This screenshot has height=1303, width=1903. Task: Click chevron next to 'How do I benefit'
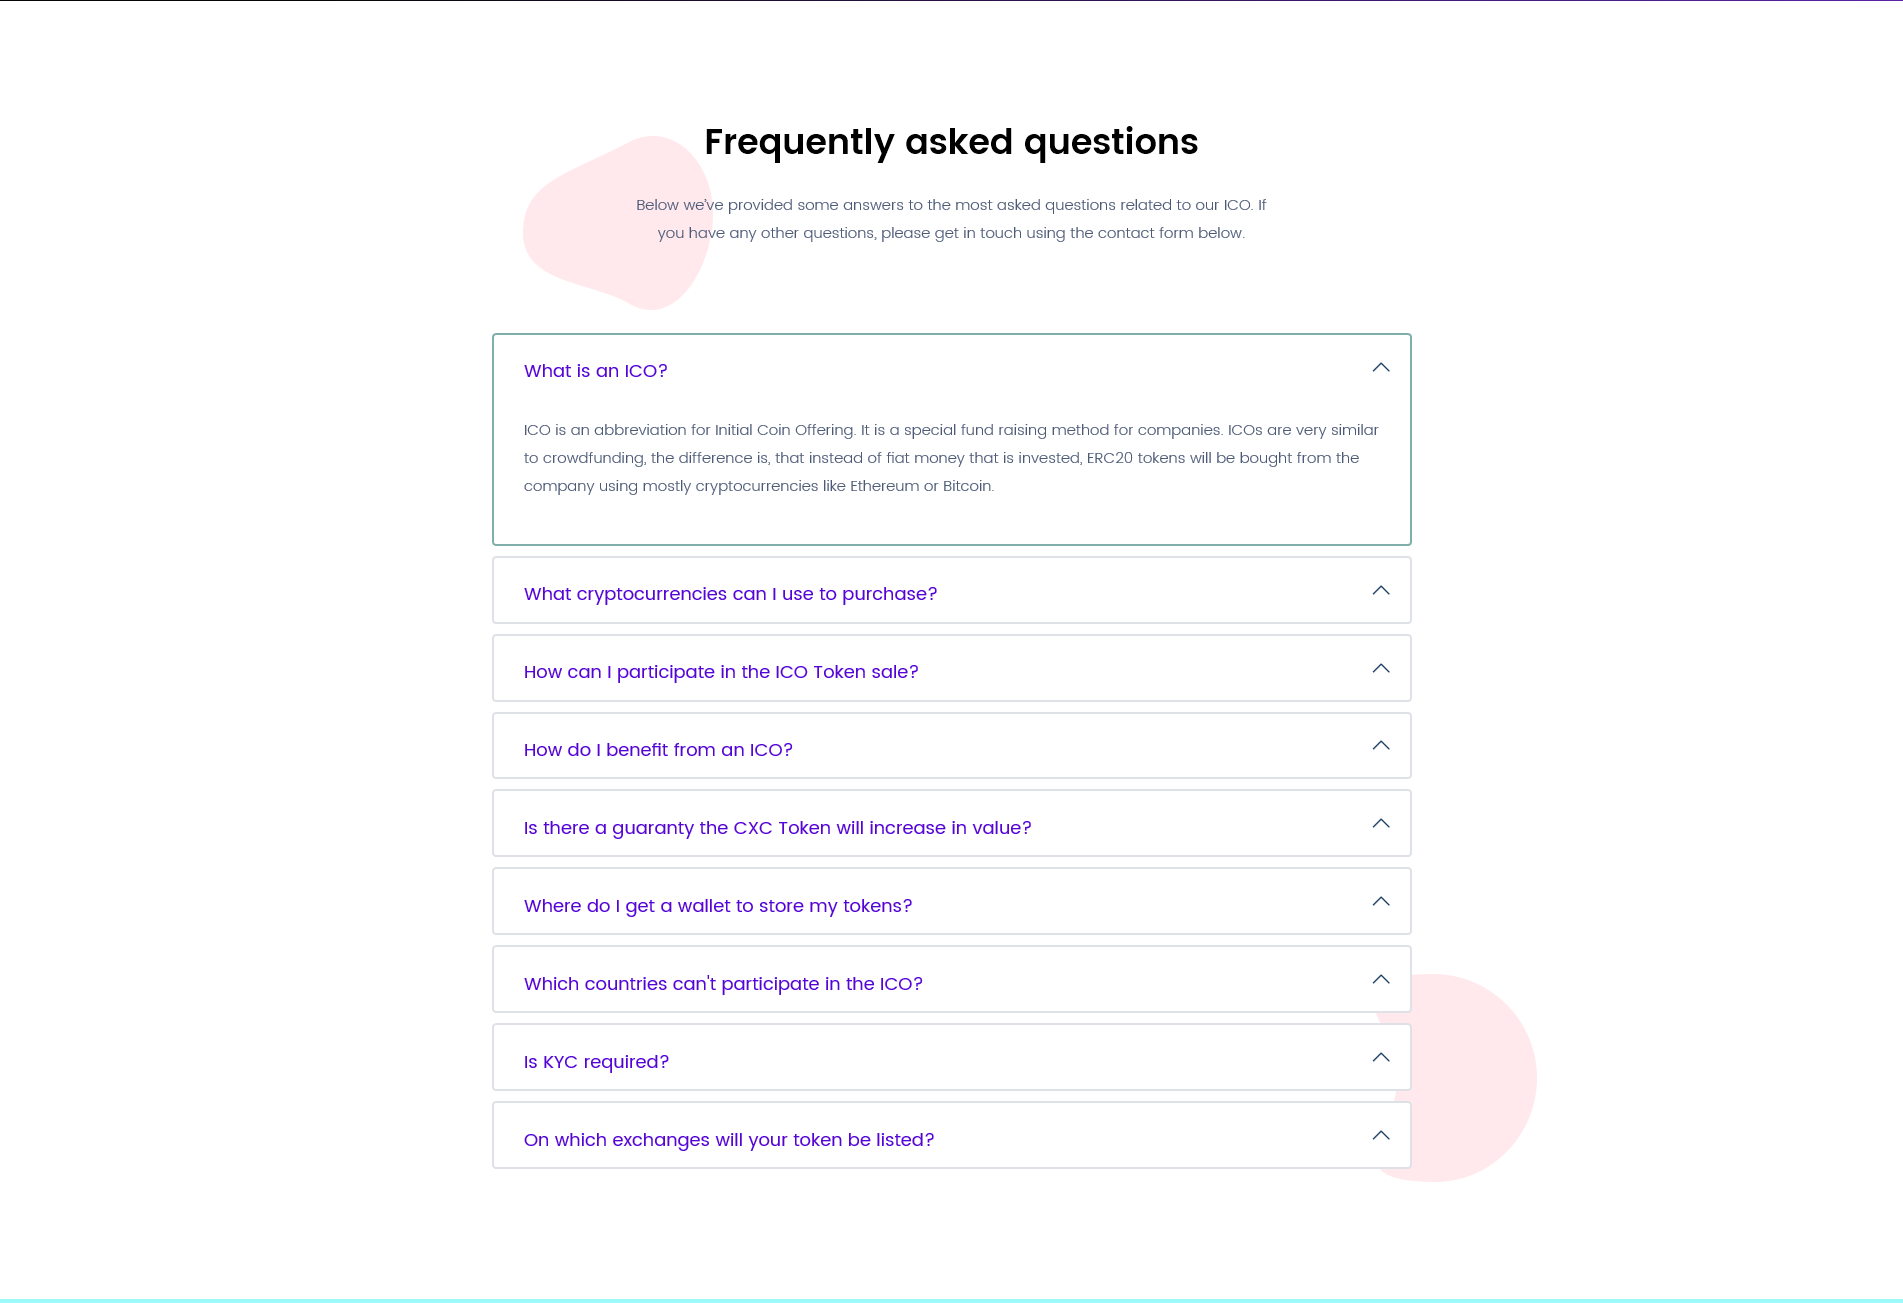click(x=1381, y=746)
